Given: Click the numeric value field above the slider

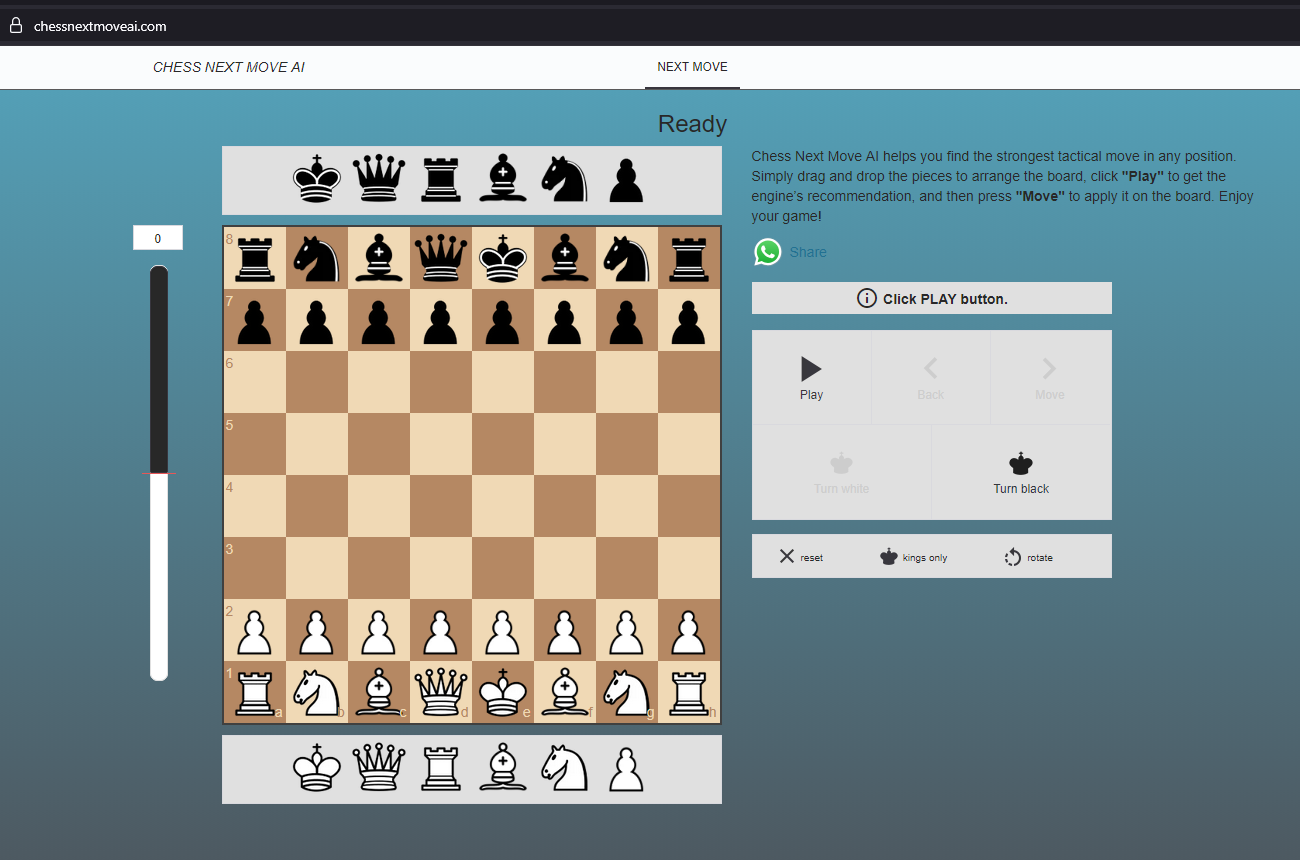Looking at the screenshot, I should (x=158, y=237).
